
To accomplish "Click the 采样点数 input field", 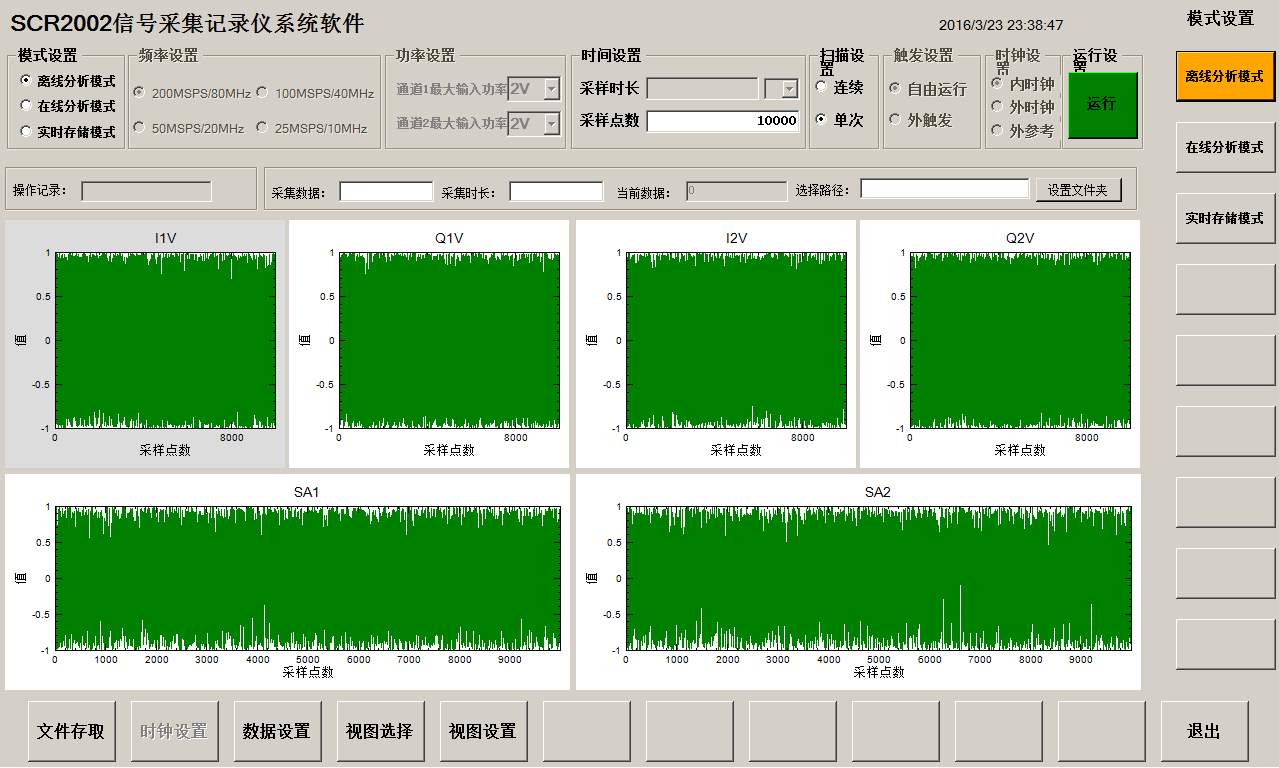I will coord(722,121).
